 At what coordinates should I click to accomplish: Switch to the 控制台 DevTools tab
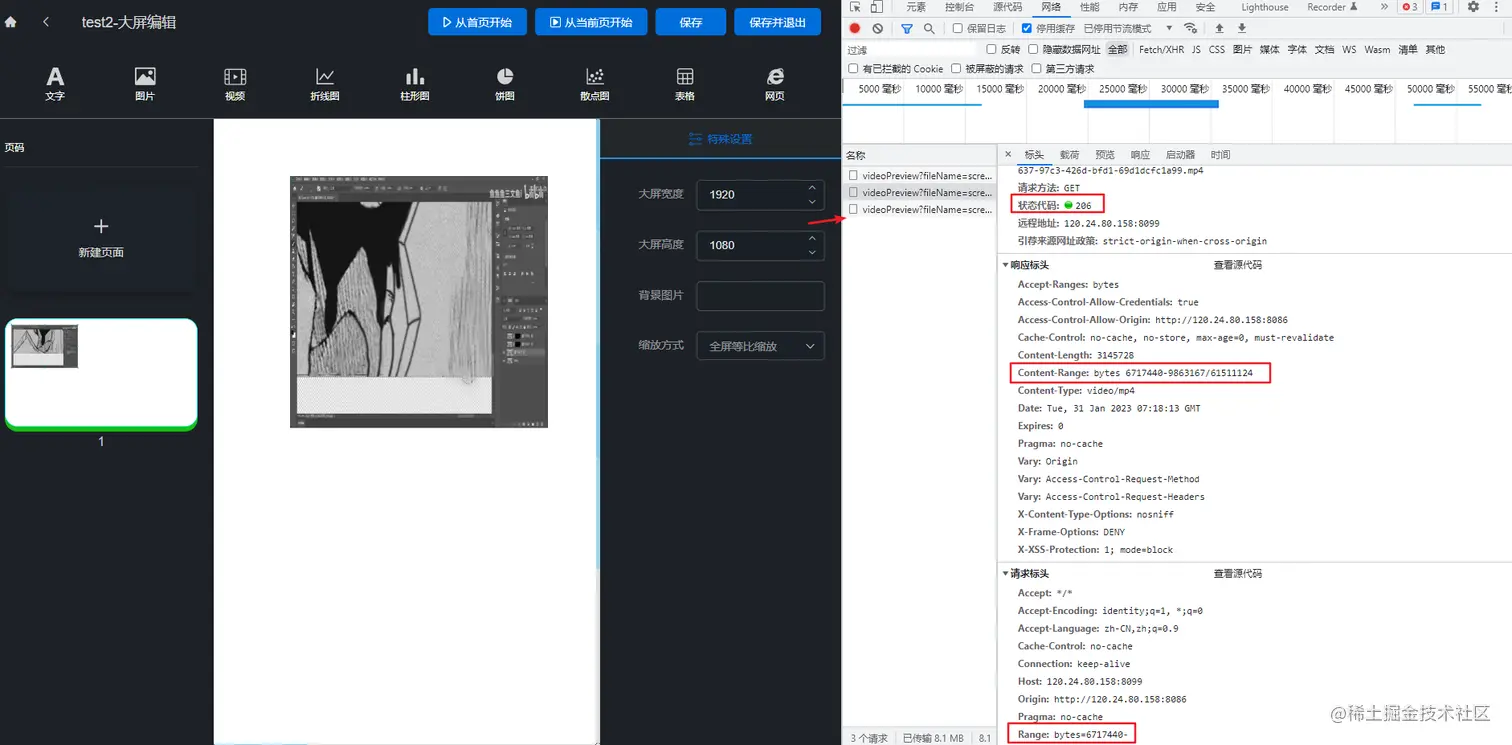pos(960,7)
